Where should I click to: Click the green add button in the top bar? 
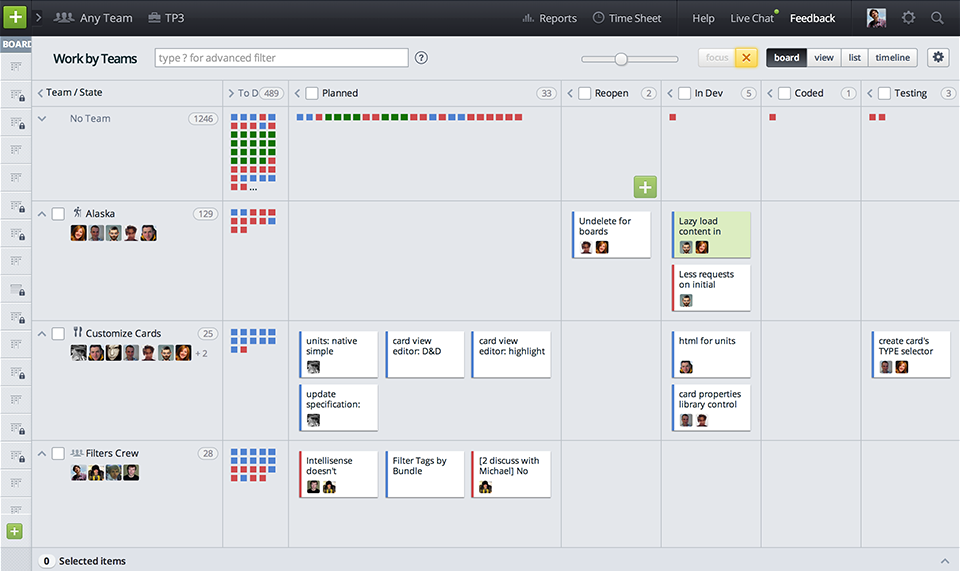point(15,17)
